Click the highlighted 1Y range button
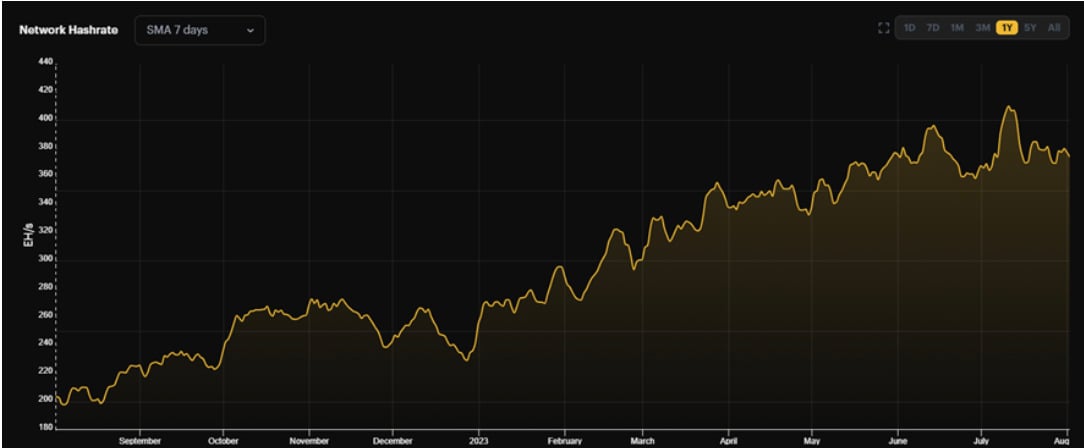1084x448 pixels. click(x=1006, y=28)
